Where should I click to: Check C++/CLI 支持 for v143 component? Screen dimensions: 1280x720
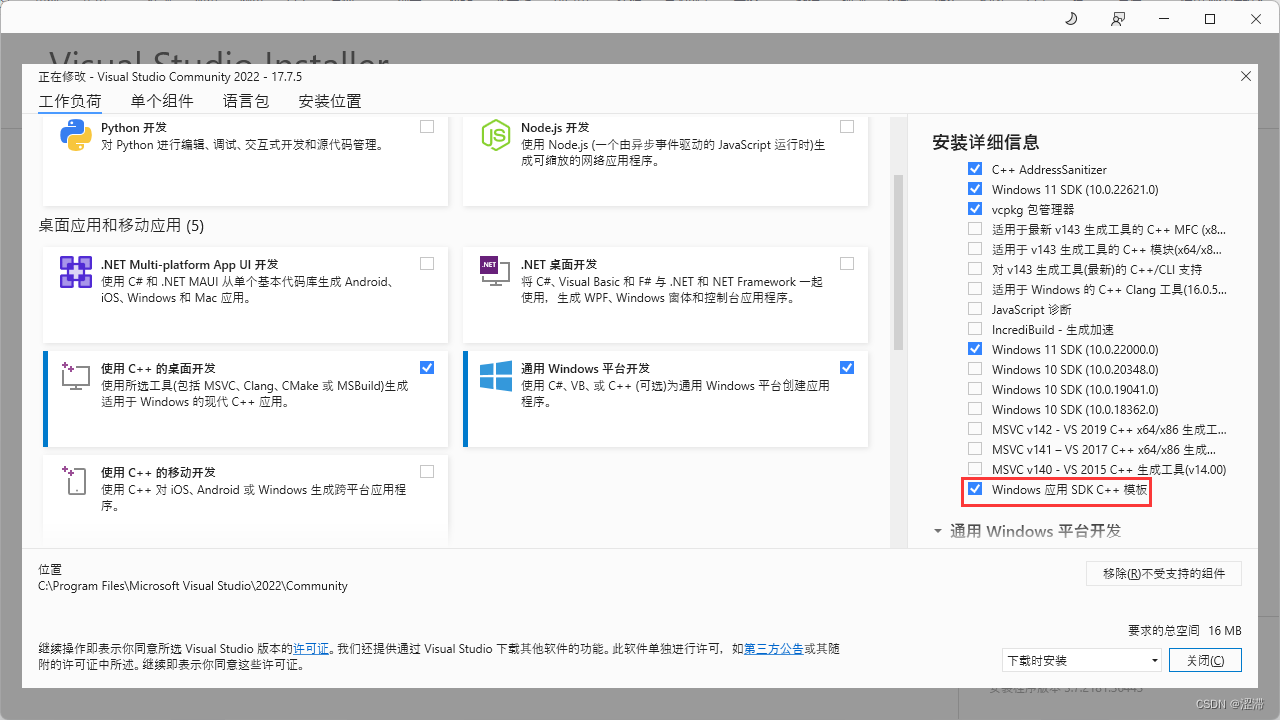pos(975,269)
